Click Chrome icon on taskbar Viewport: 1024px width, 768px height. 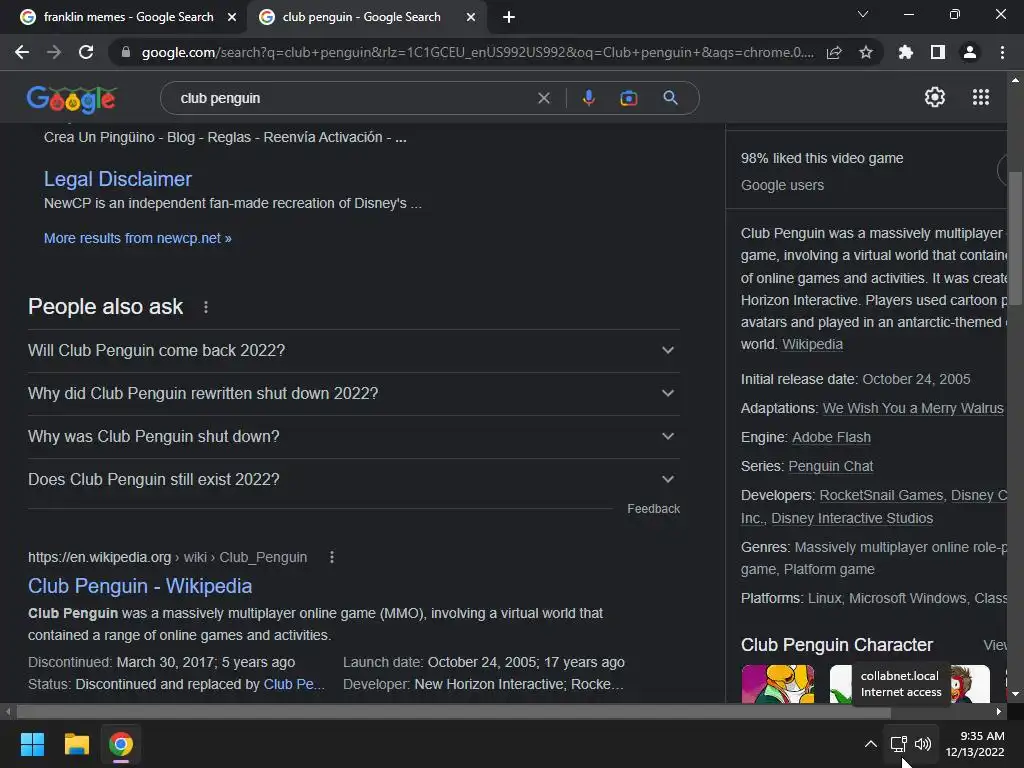[x=121, y=744]
